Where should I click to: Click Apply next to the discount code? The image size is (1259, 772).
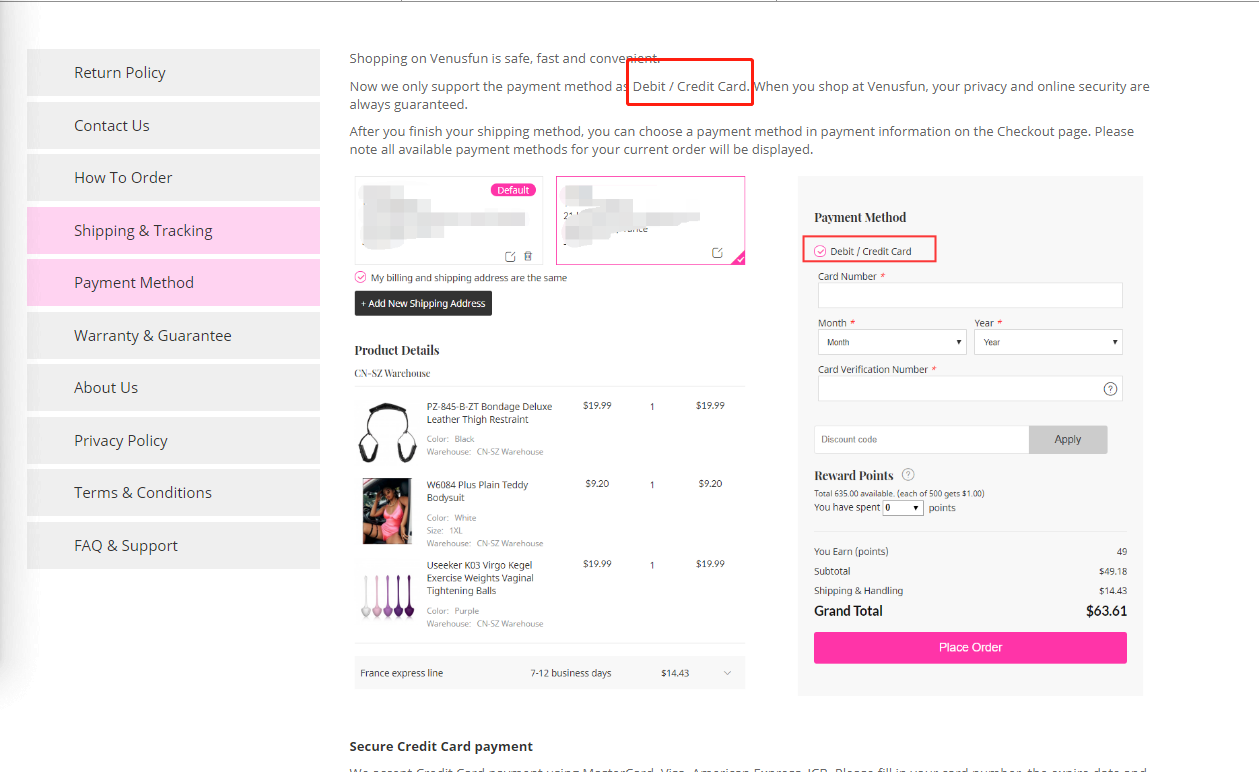(x=1068, y=439)
